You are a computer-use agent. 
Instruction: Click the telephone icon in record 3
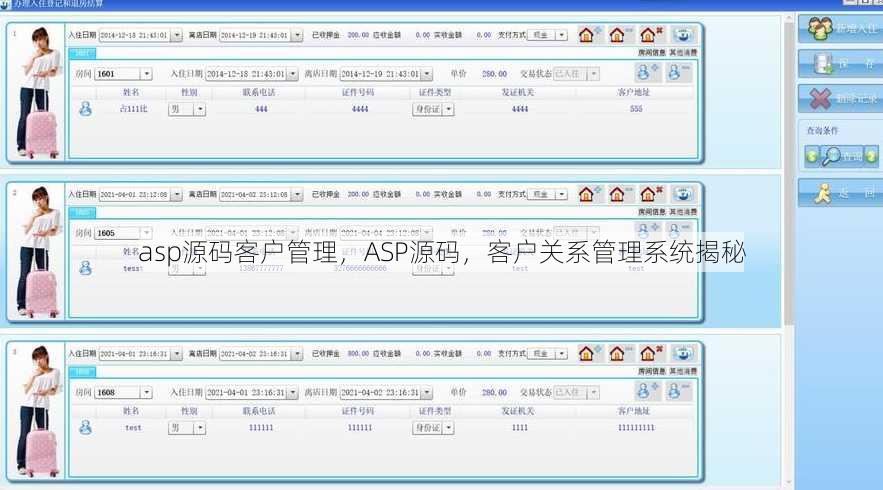click(683, 354)
